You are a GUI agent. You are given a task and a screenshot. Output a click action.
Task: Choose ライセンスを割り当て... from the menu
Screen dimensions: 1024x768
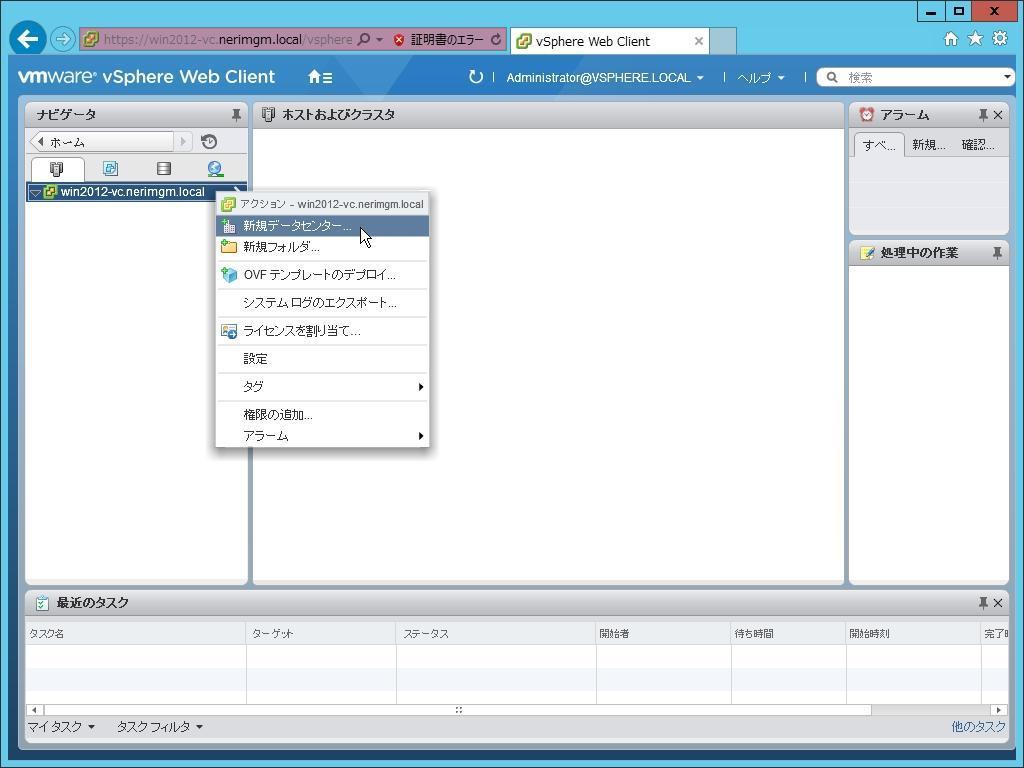[323, 331]
